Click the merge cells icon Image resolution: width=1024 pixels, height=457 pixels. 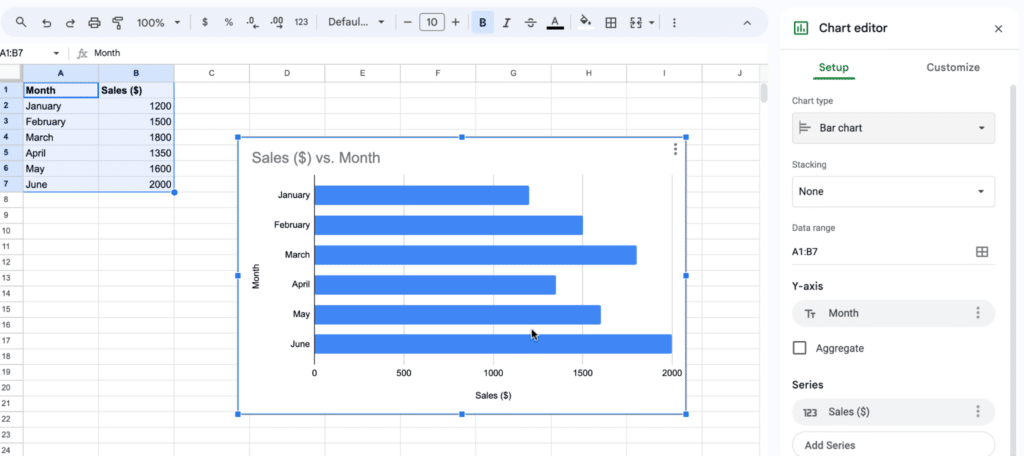[635, 22]
